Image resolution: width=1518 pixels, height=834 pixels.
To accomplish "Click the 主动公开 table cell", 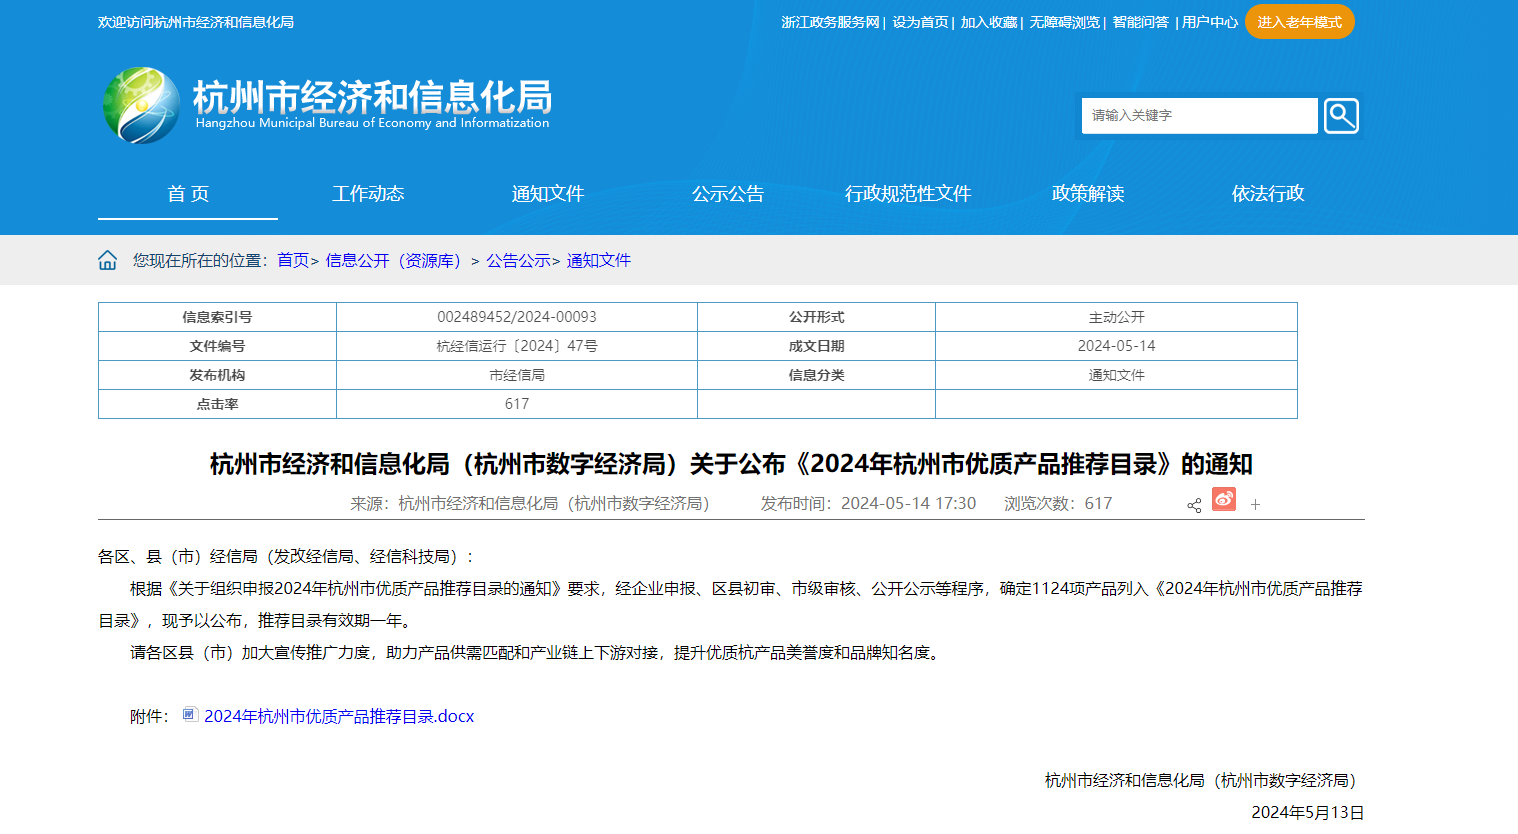I will (1116, 317).
